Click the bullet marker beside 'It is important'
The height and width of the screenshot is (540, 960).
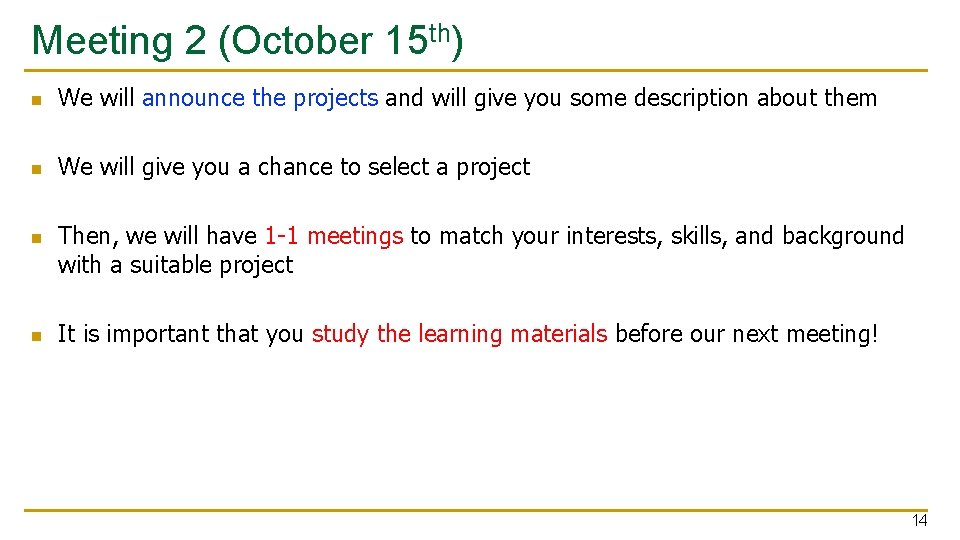pos(35,336)
